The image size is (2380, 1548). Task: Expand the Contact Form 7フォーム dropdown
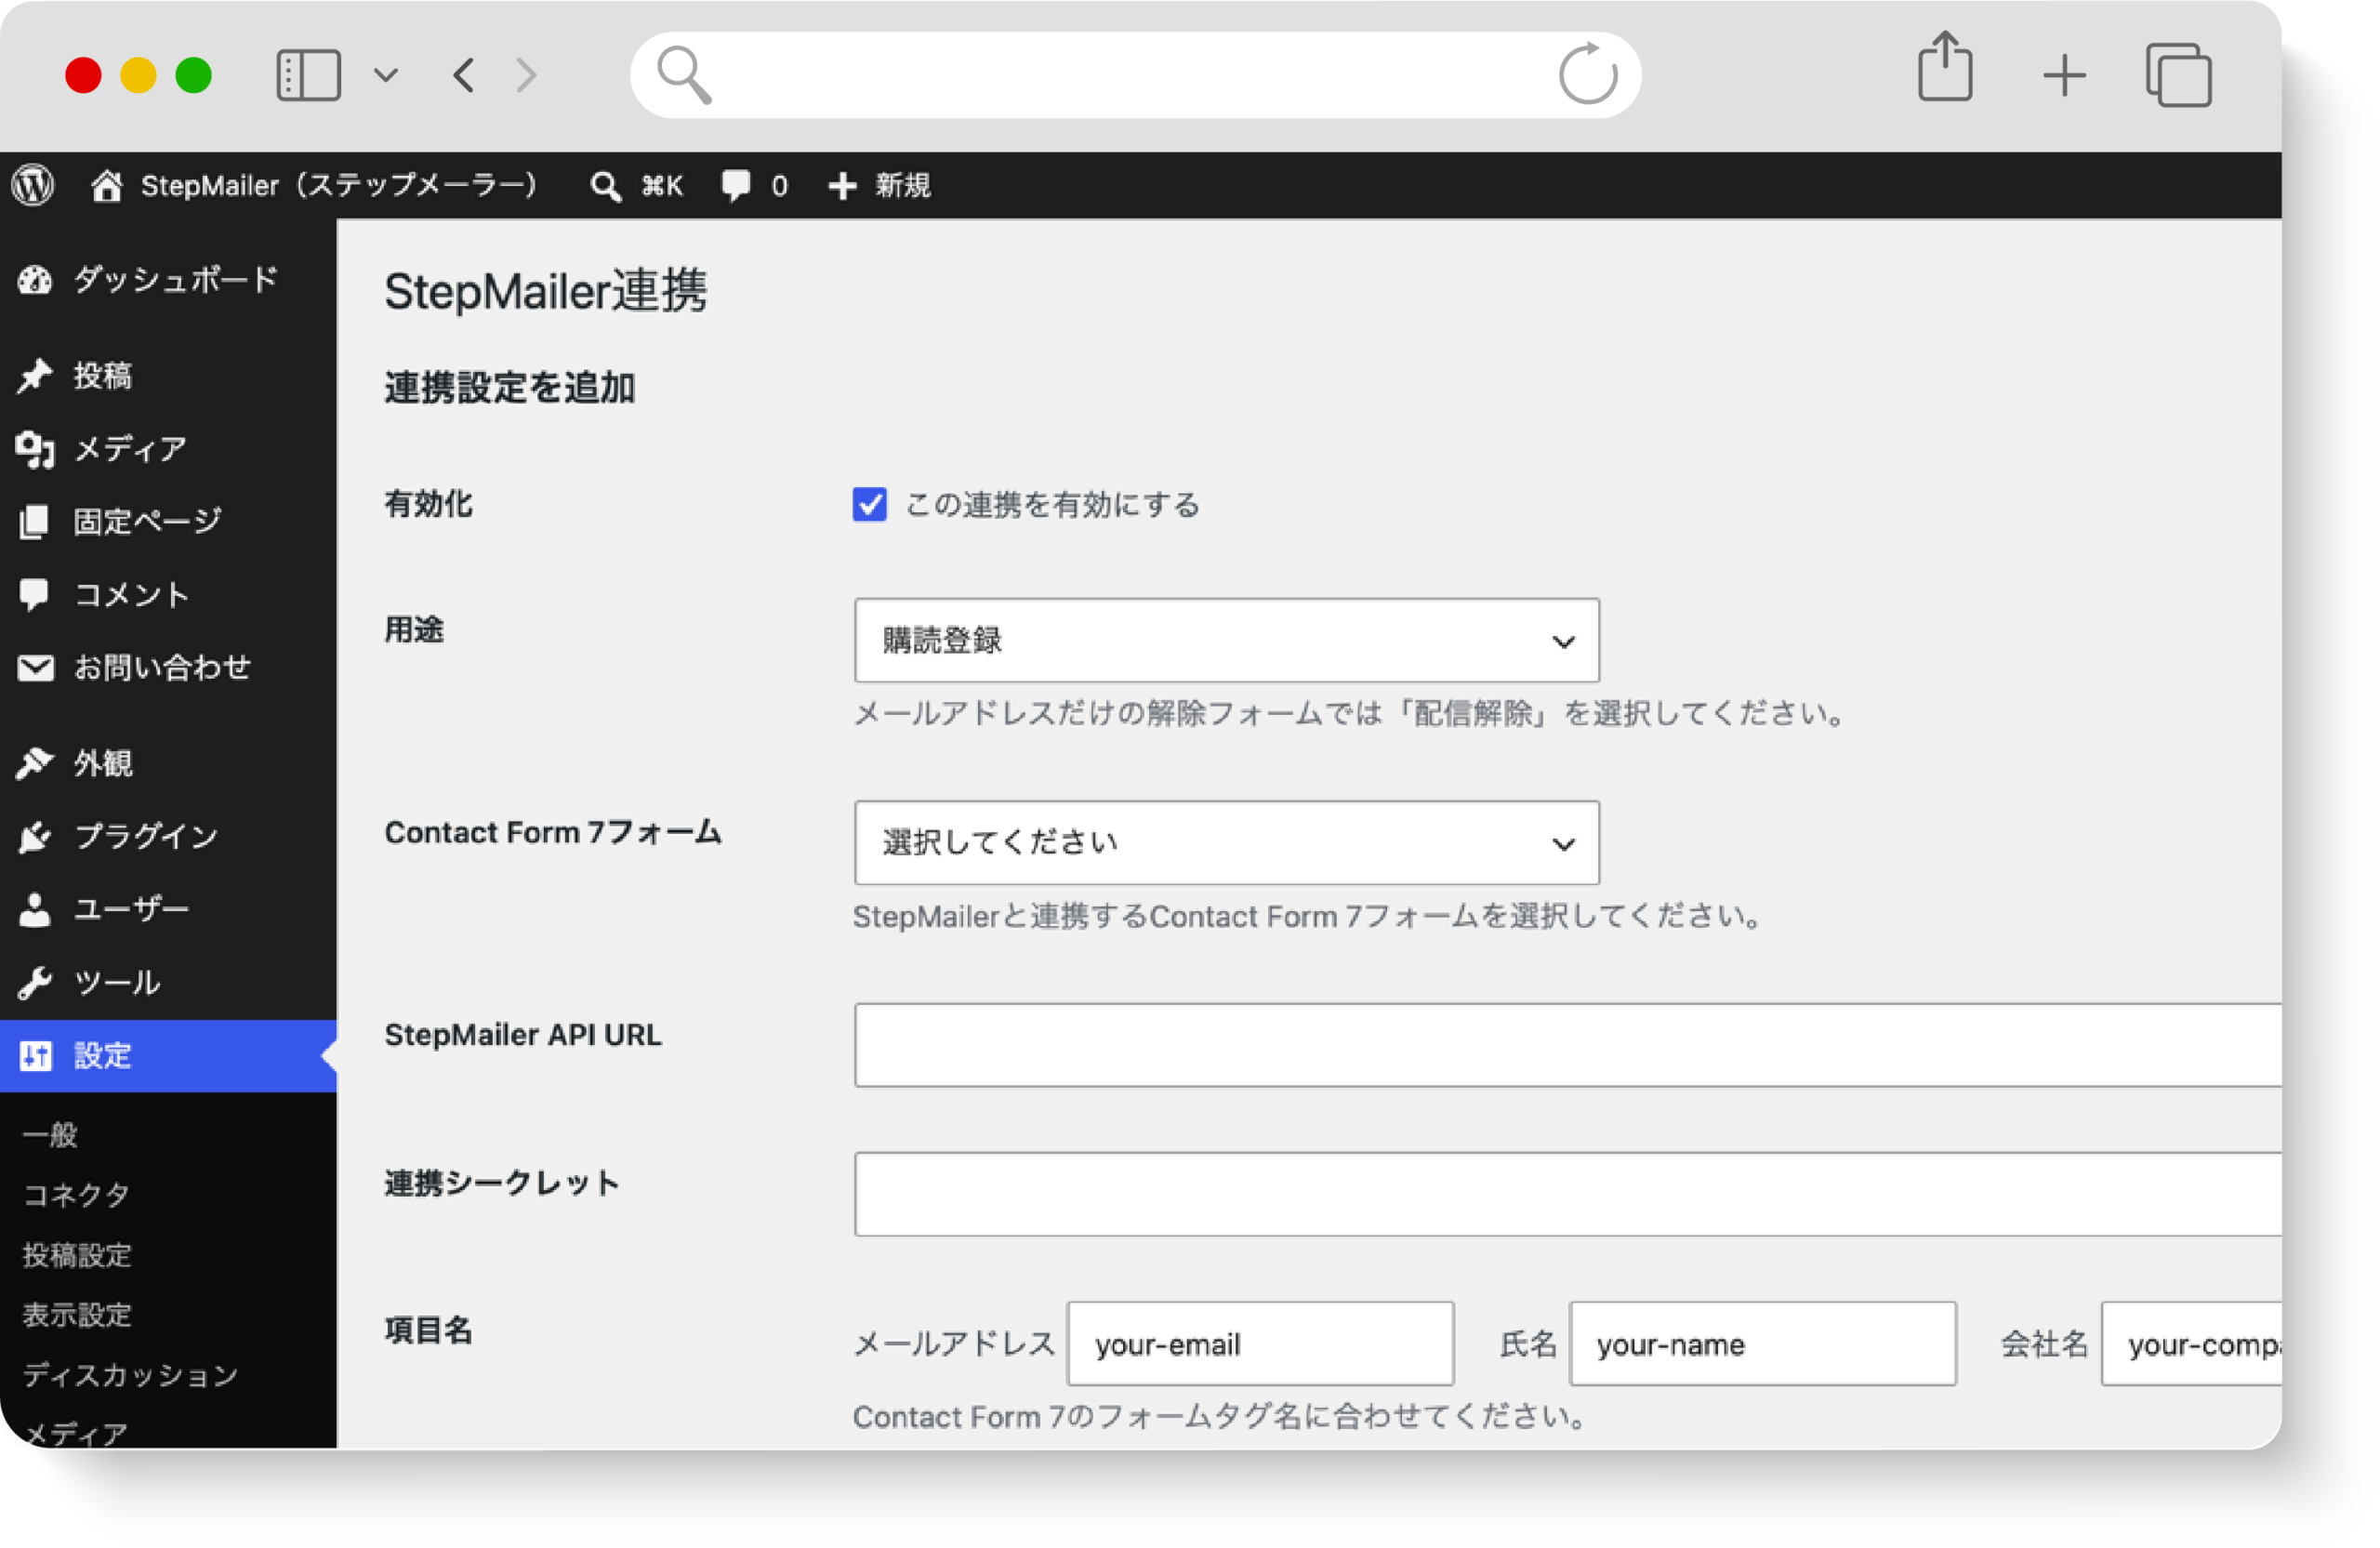(1226, 842)
